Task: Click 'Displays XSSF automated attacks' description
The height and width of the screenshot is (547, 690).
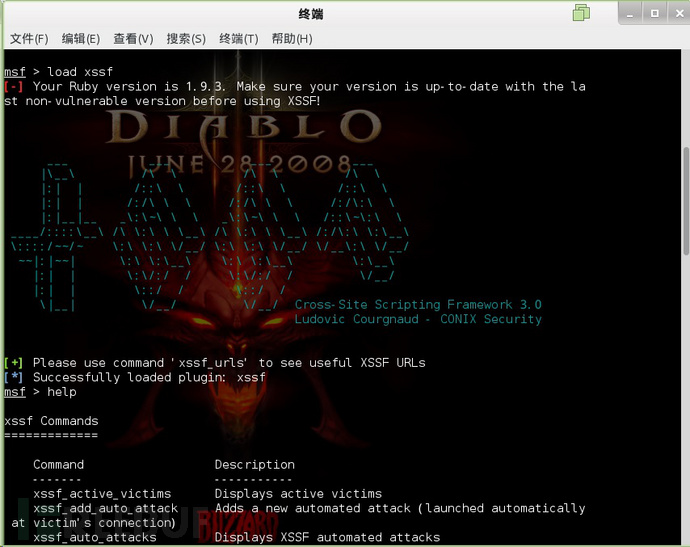Action: 327,537
